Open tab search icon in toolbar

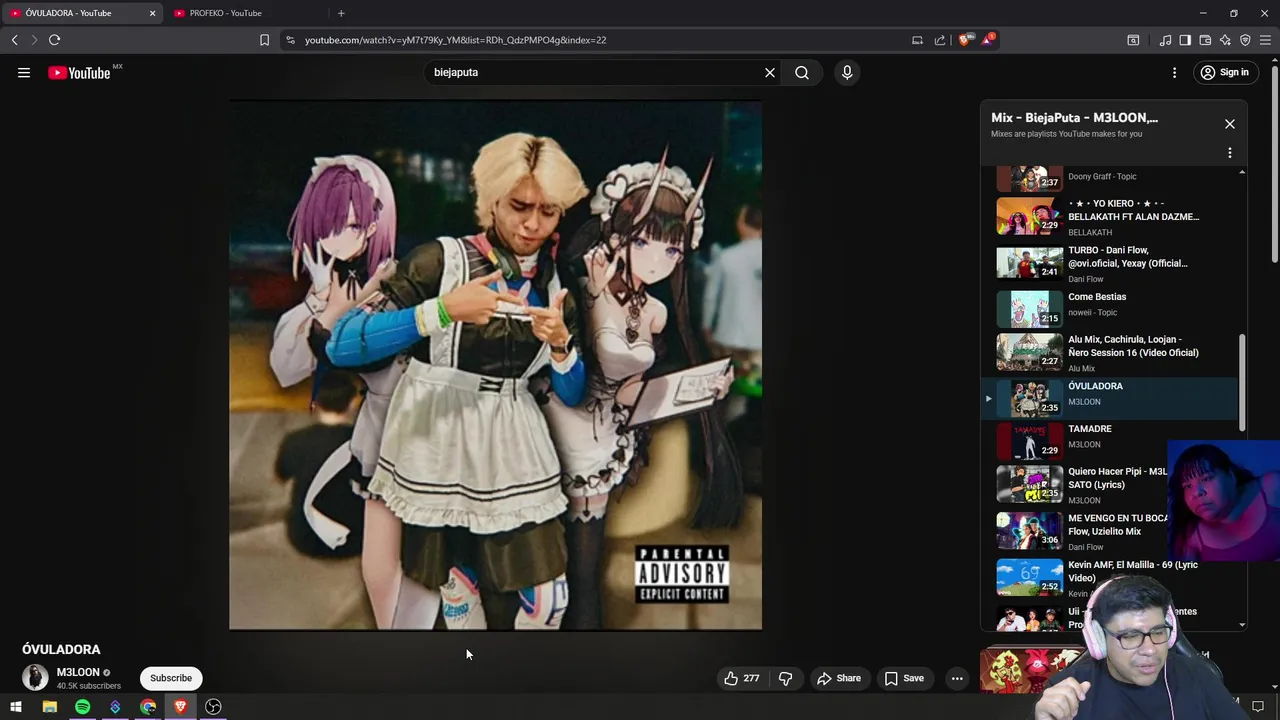click(x=1133, y=40)
